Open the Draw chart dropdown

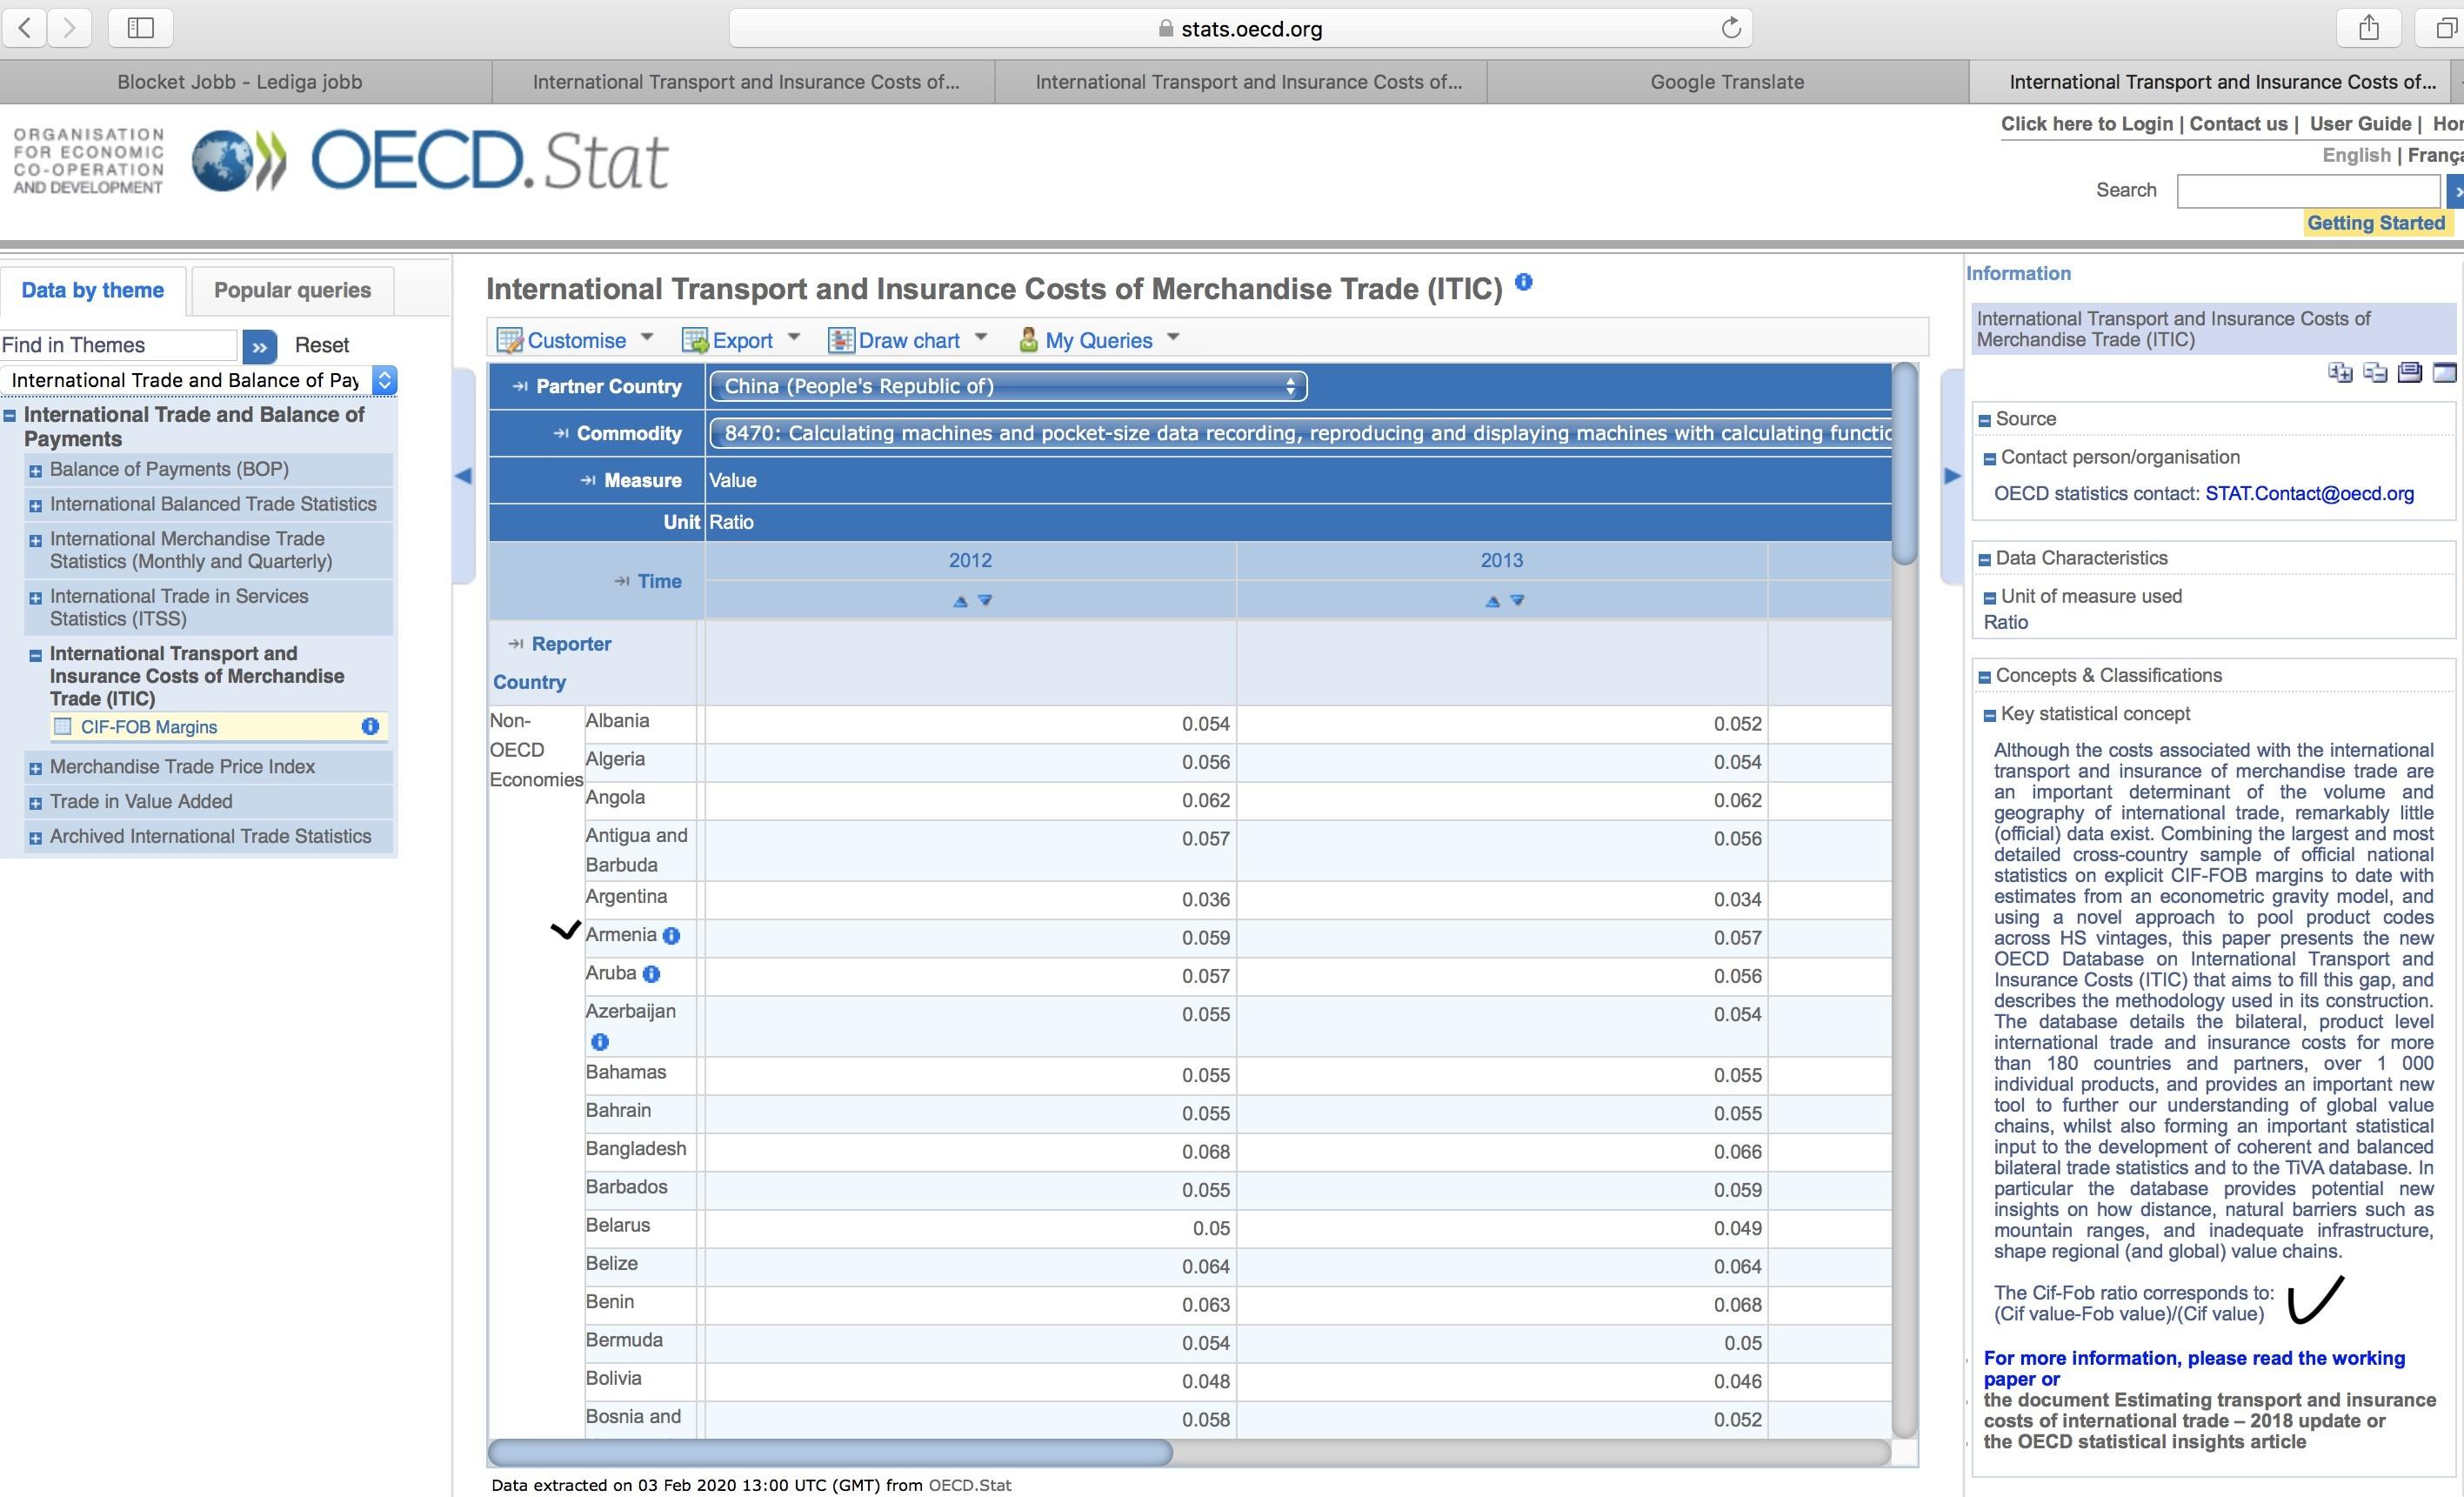908,340
